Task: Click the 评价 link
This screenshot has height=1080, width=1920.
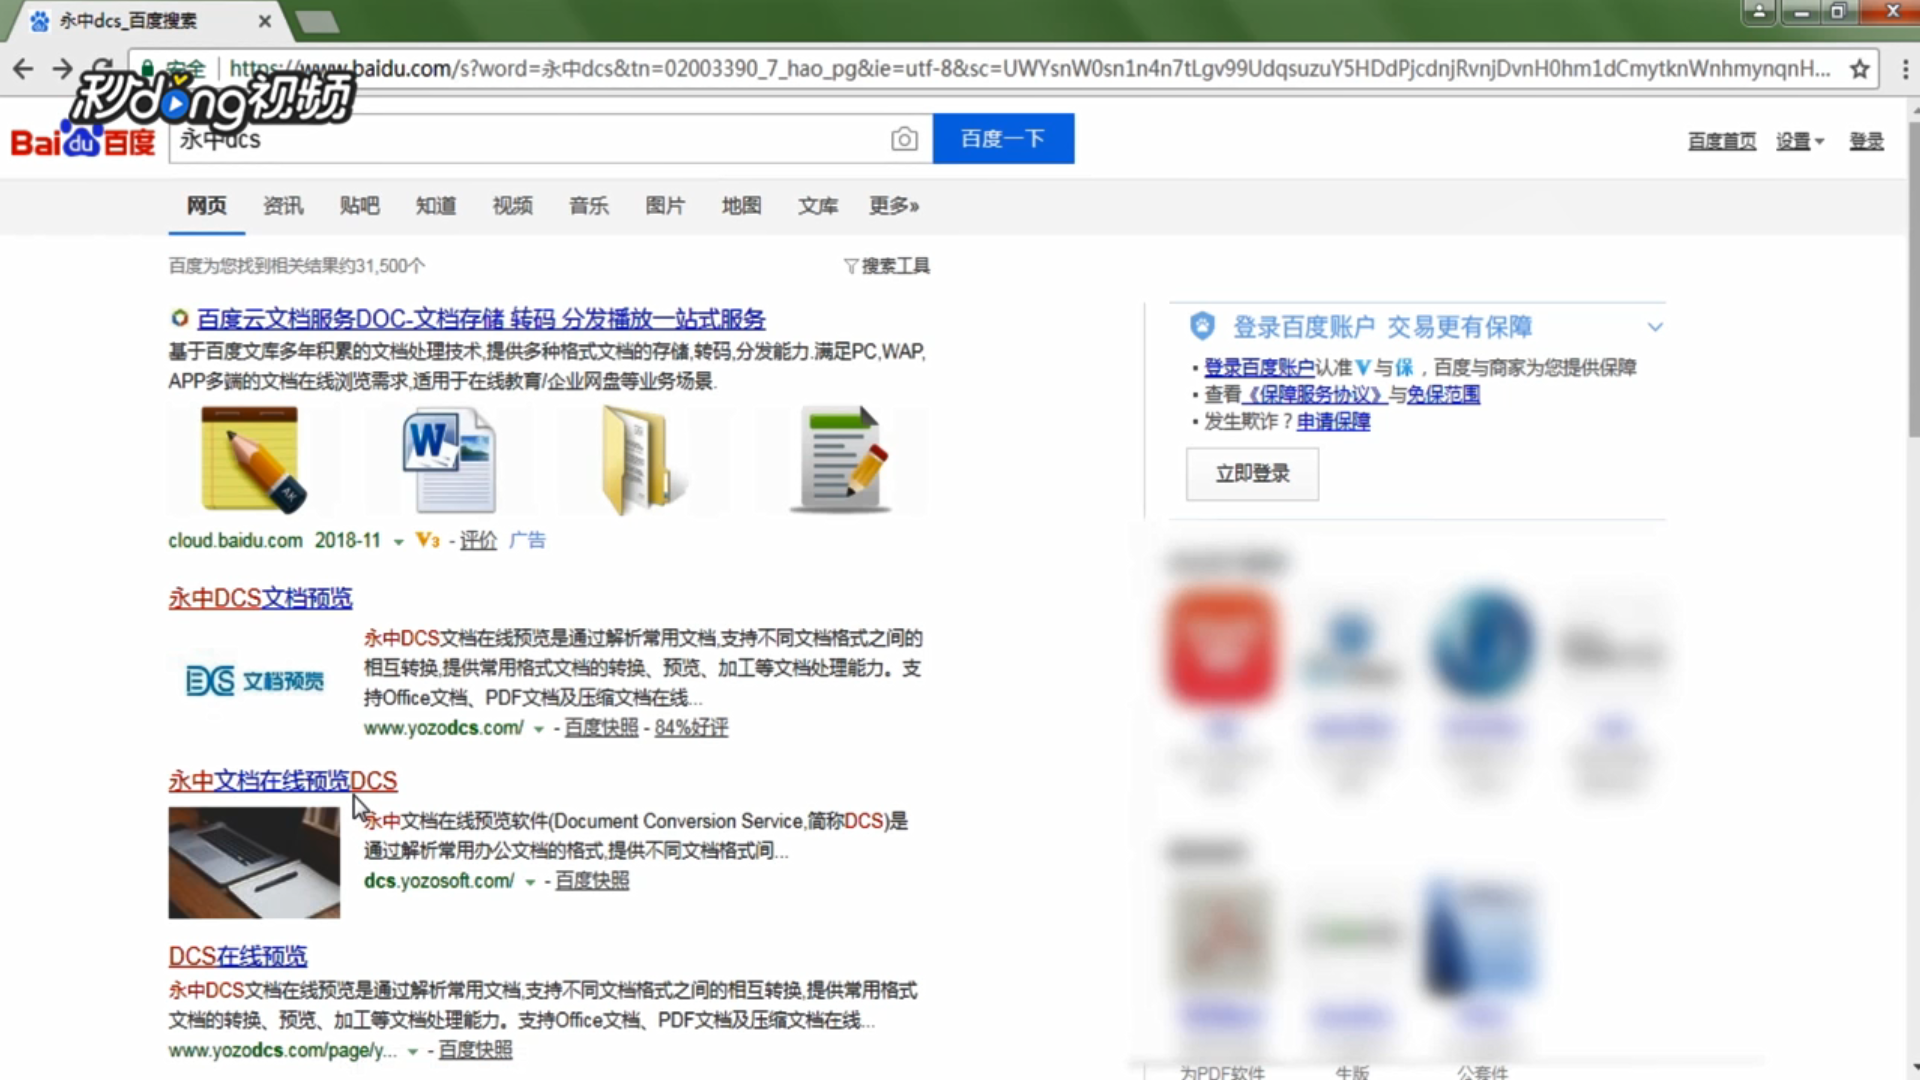Action: tap(478, 540)
